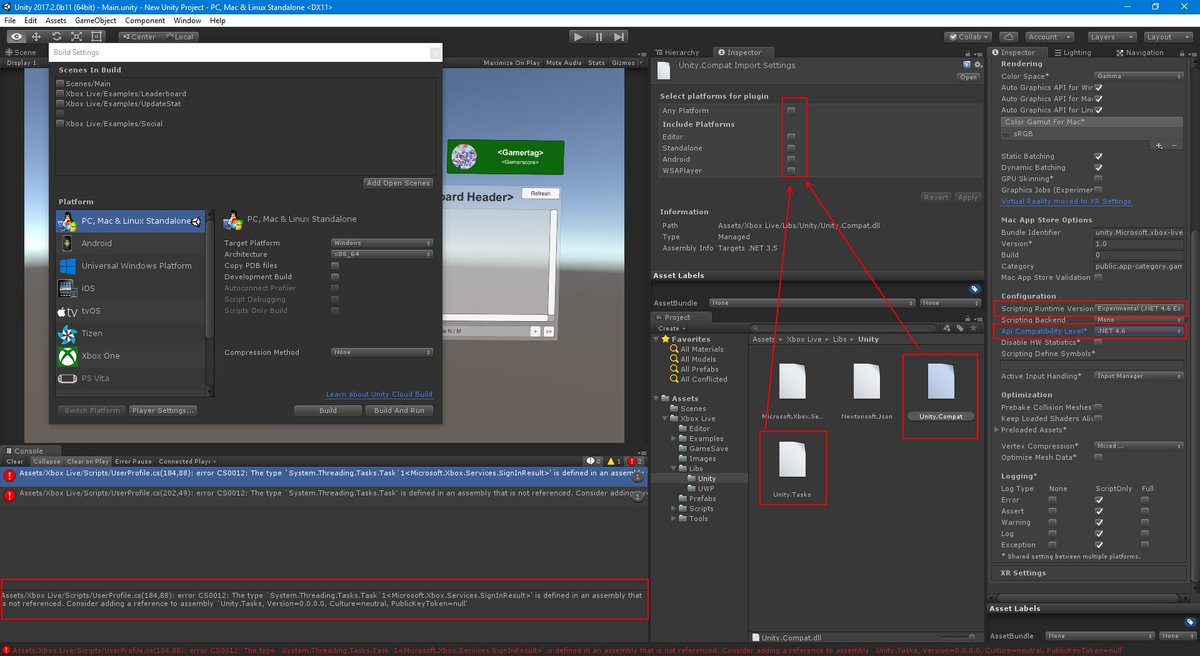Check Any Platform for plugin

click(x=791, y=110)
